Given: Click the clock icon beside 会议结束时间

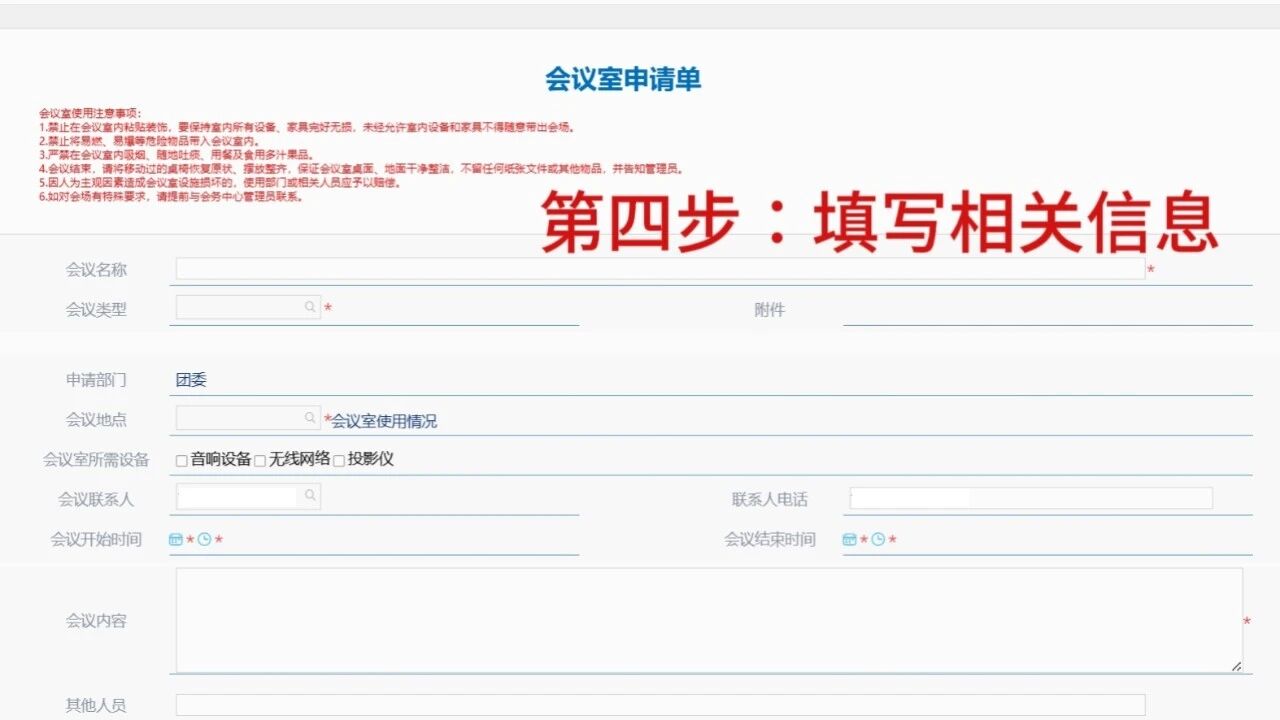Looking at the screenshot, I should coord(878,539).
